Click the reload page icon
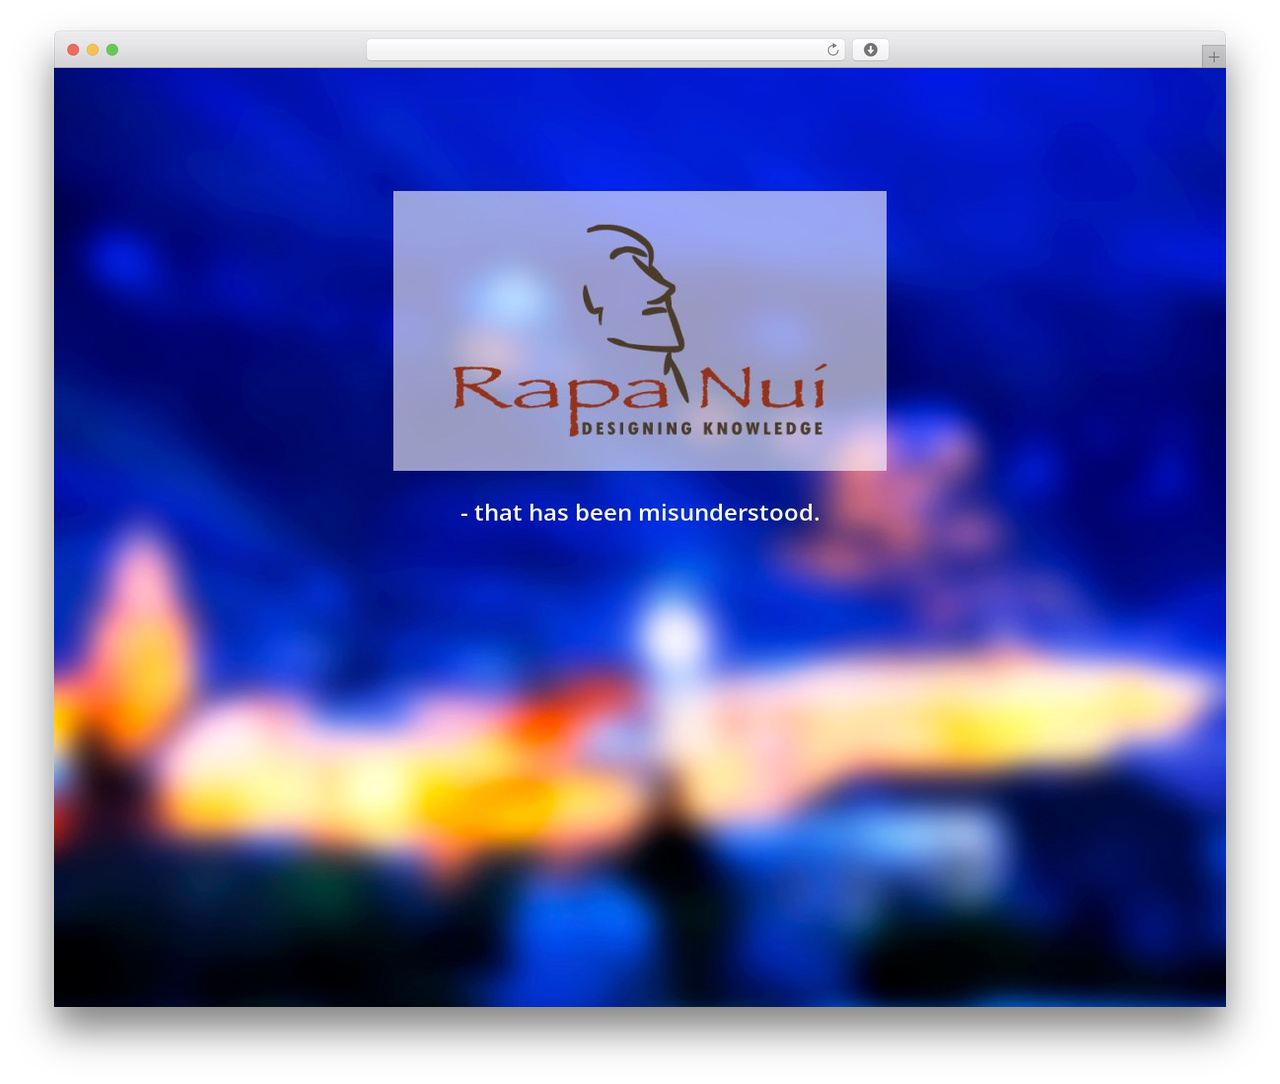Image resolution: width=1280 pixels, height=1084 pixels. click(833, 50)
